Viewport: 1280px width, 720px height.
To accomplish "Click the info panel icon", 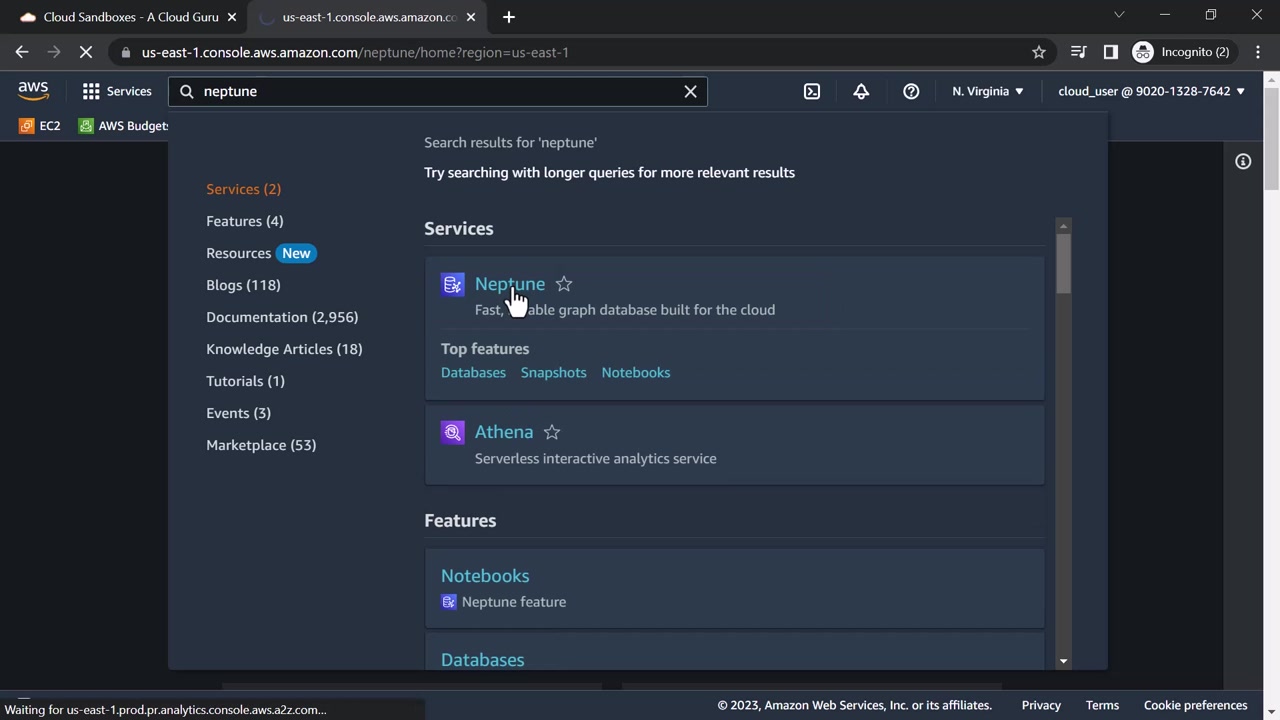I will point(1243,161).
